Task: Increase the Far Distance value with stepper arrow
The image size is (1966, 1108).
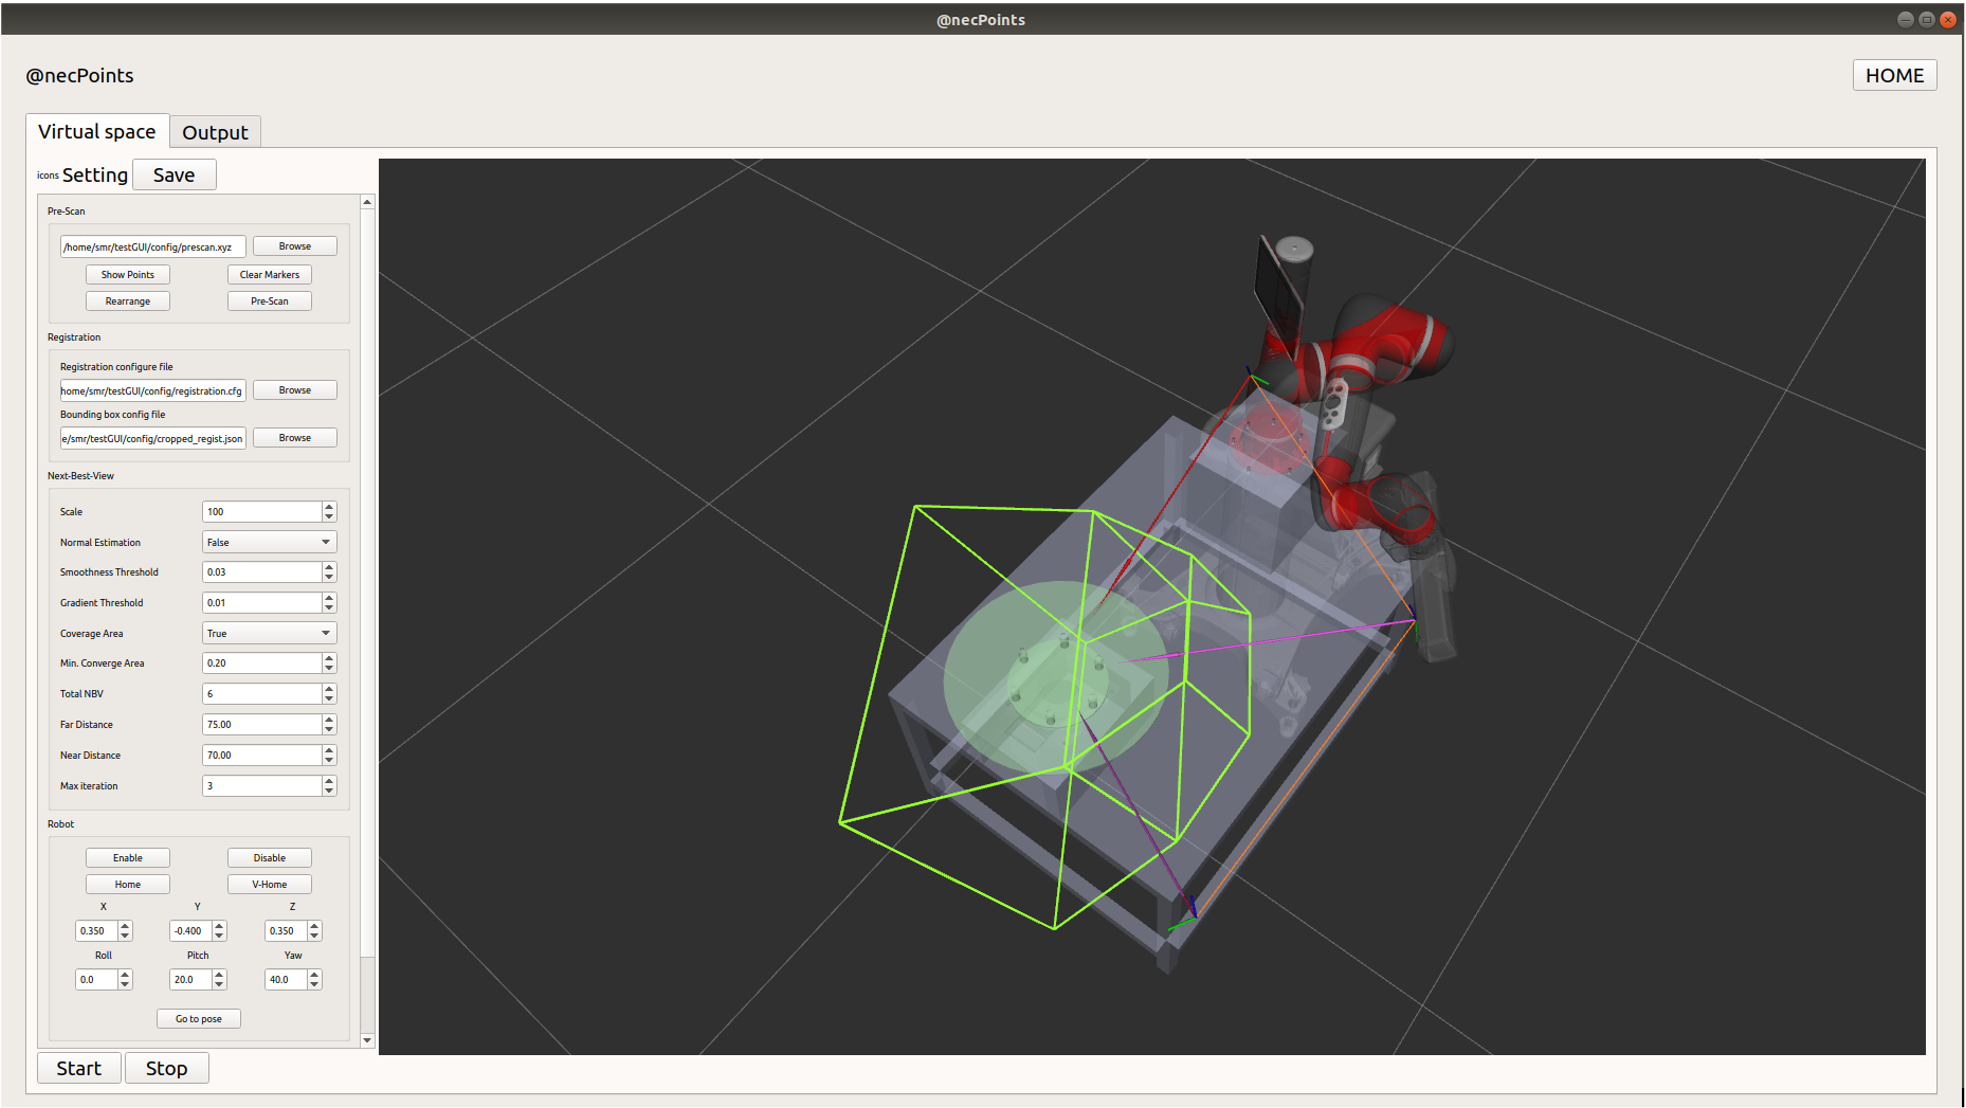Action: pyautogui.click(x=328, y=719)
